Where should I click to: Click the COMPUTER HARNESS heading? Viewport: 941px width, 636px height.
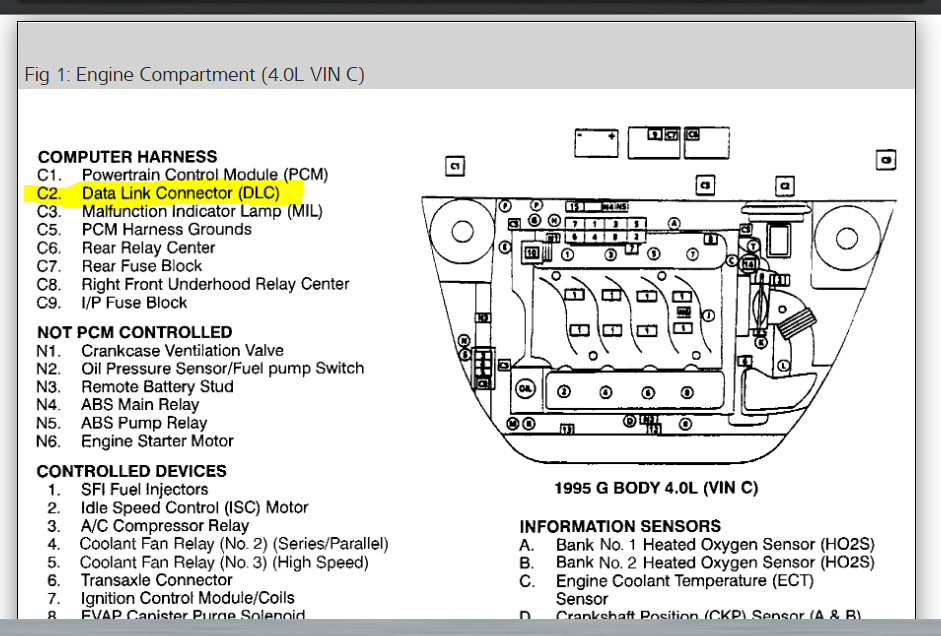point(127,157)
